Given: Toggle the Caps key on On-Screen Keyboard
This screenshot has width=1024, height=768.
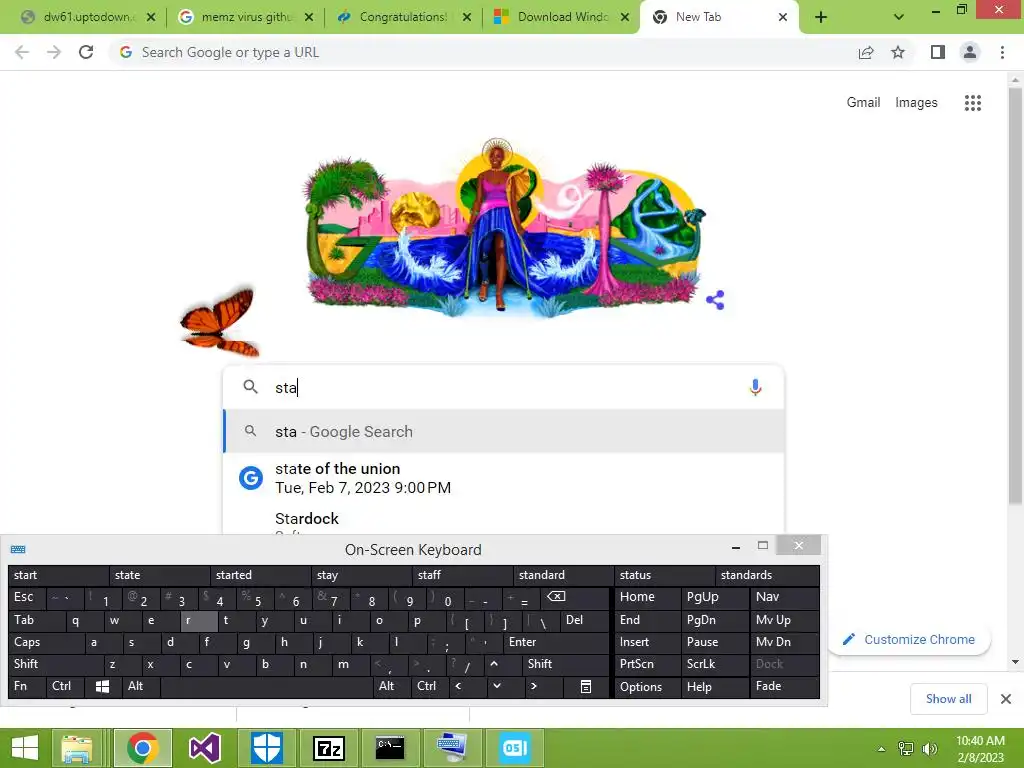Looking at the screenshot, I should tap(46, 642).
